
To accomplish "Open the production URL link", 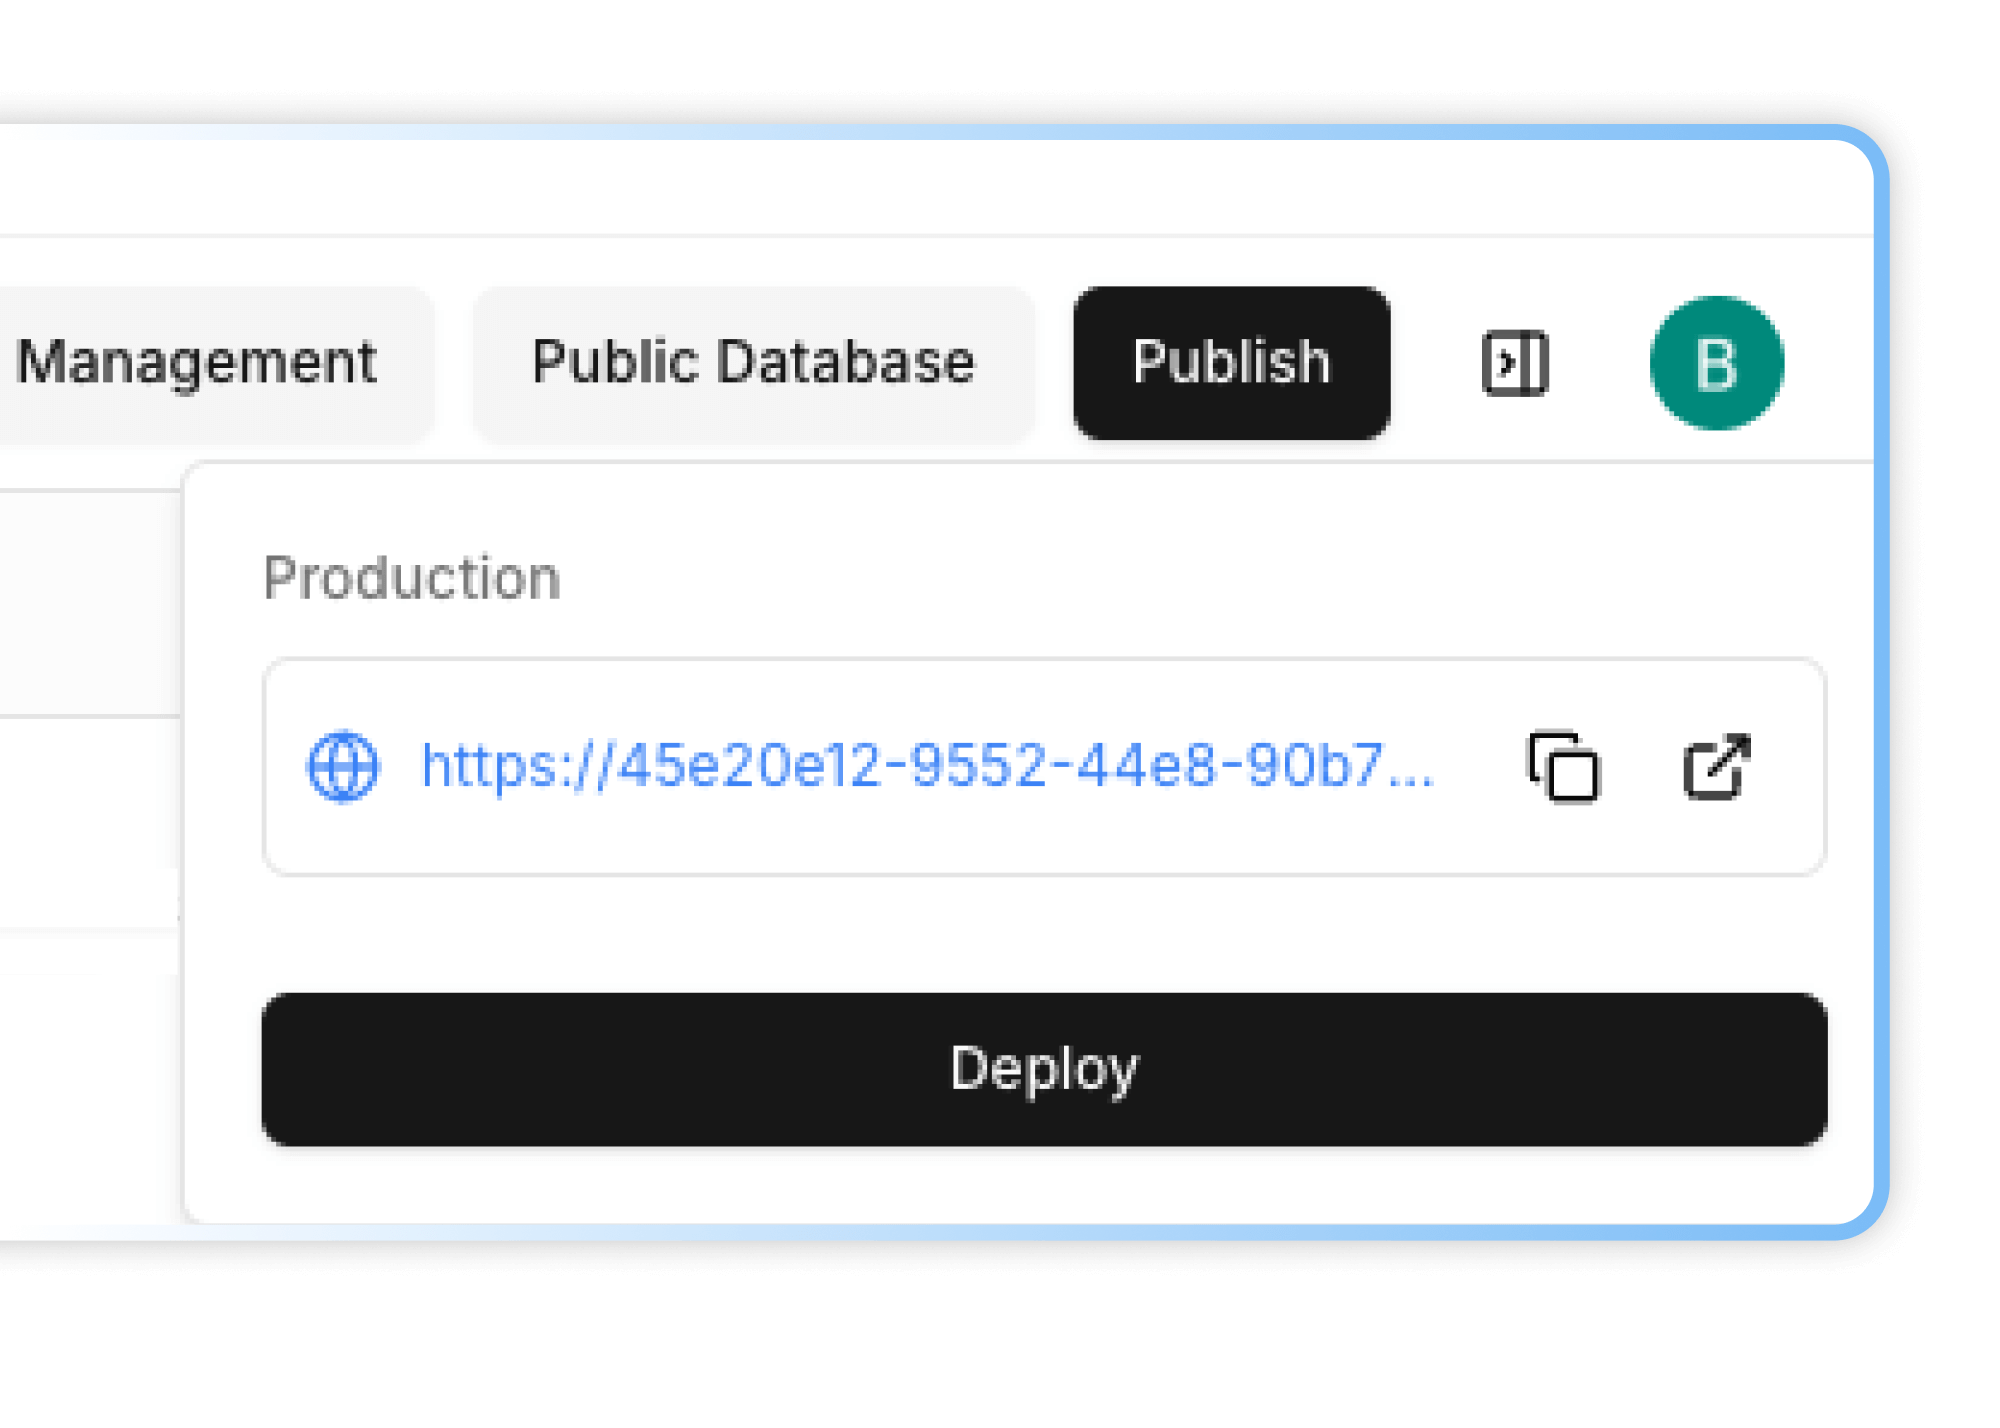I will click(927, 767).
